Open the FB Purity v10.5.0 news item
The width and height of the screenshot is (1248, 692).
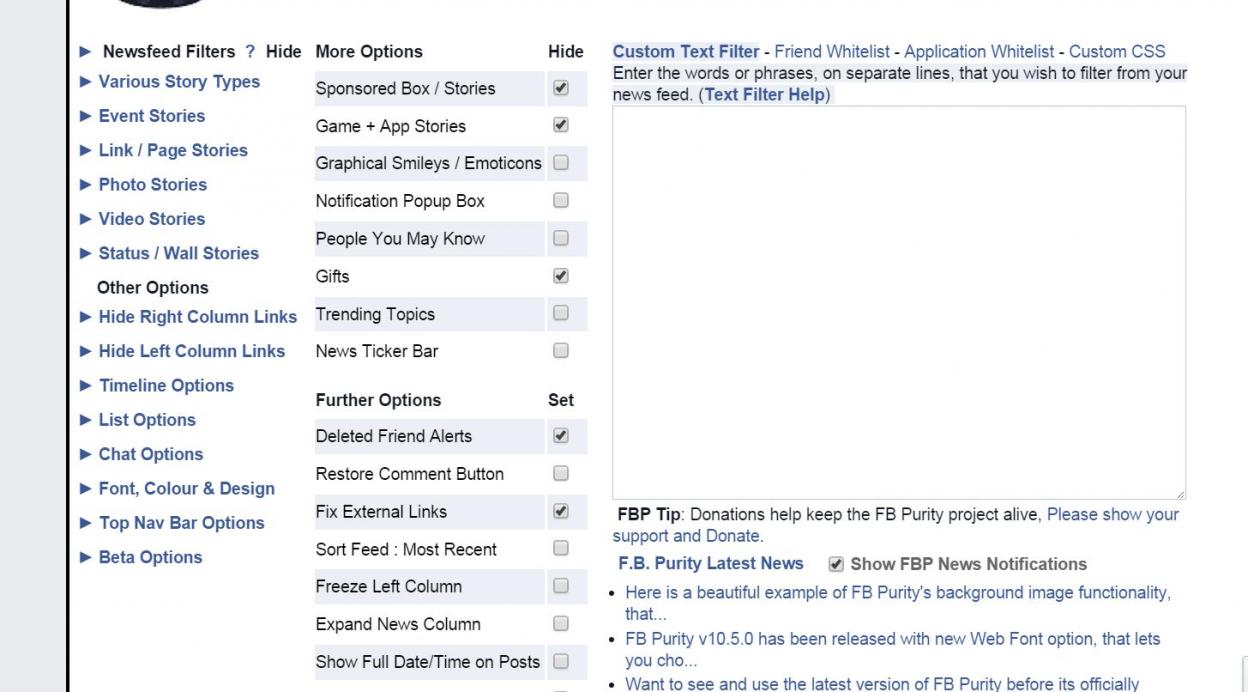click(892, 647)
